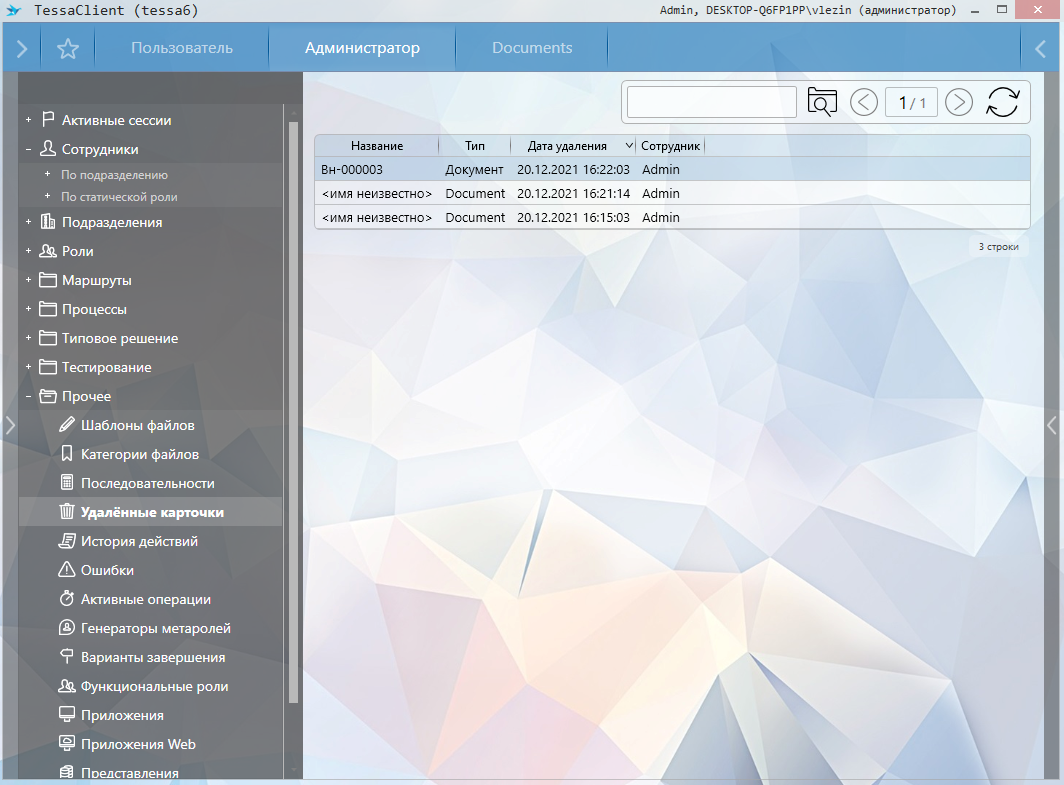The height and width of the screenshot is (785, 1064).
Task: Open История действий in sidebar
Action: [x=139, y=541]
